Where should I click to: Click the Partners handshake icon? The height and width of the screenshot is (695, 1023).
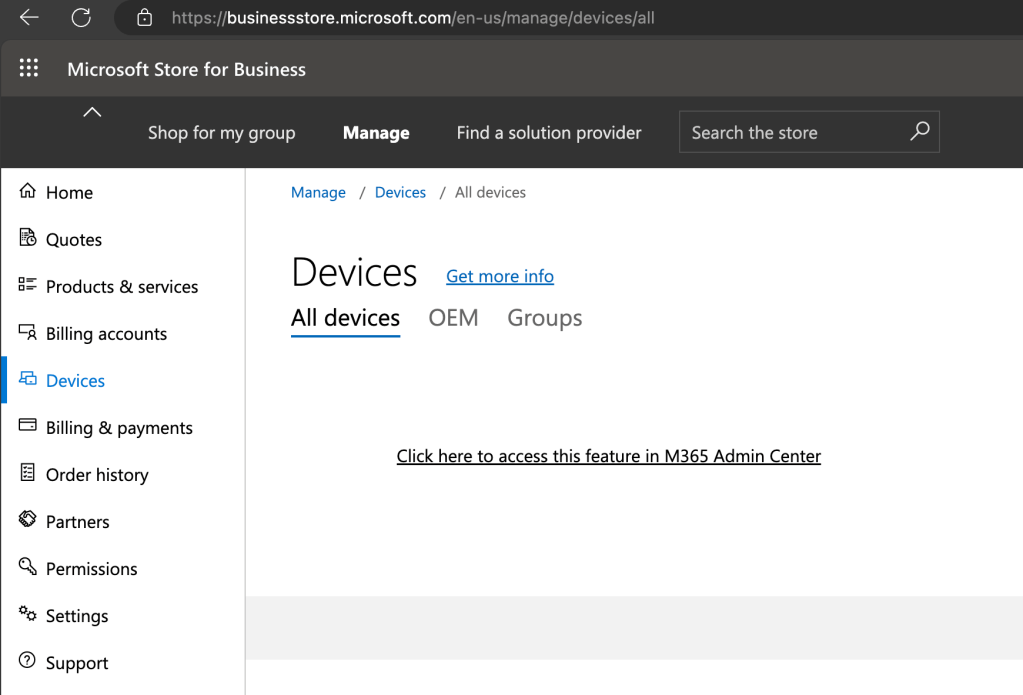tap(27, 521)
